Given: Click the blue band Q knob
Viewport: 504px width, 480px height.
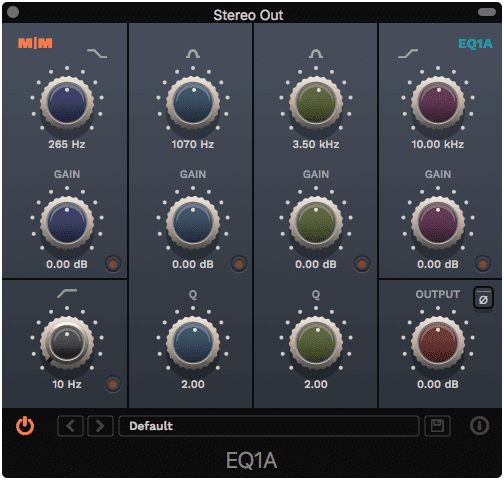Looking at the screenshot, I should pos(193,343).
